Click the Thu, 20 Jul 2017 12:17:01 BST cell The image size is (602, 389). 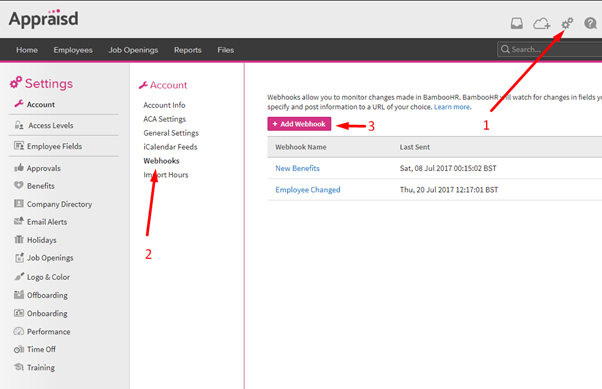[x=449, y=190]
